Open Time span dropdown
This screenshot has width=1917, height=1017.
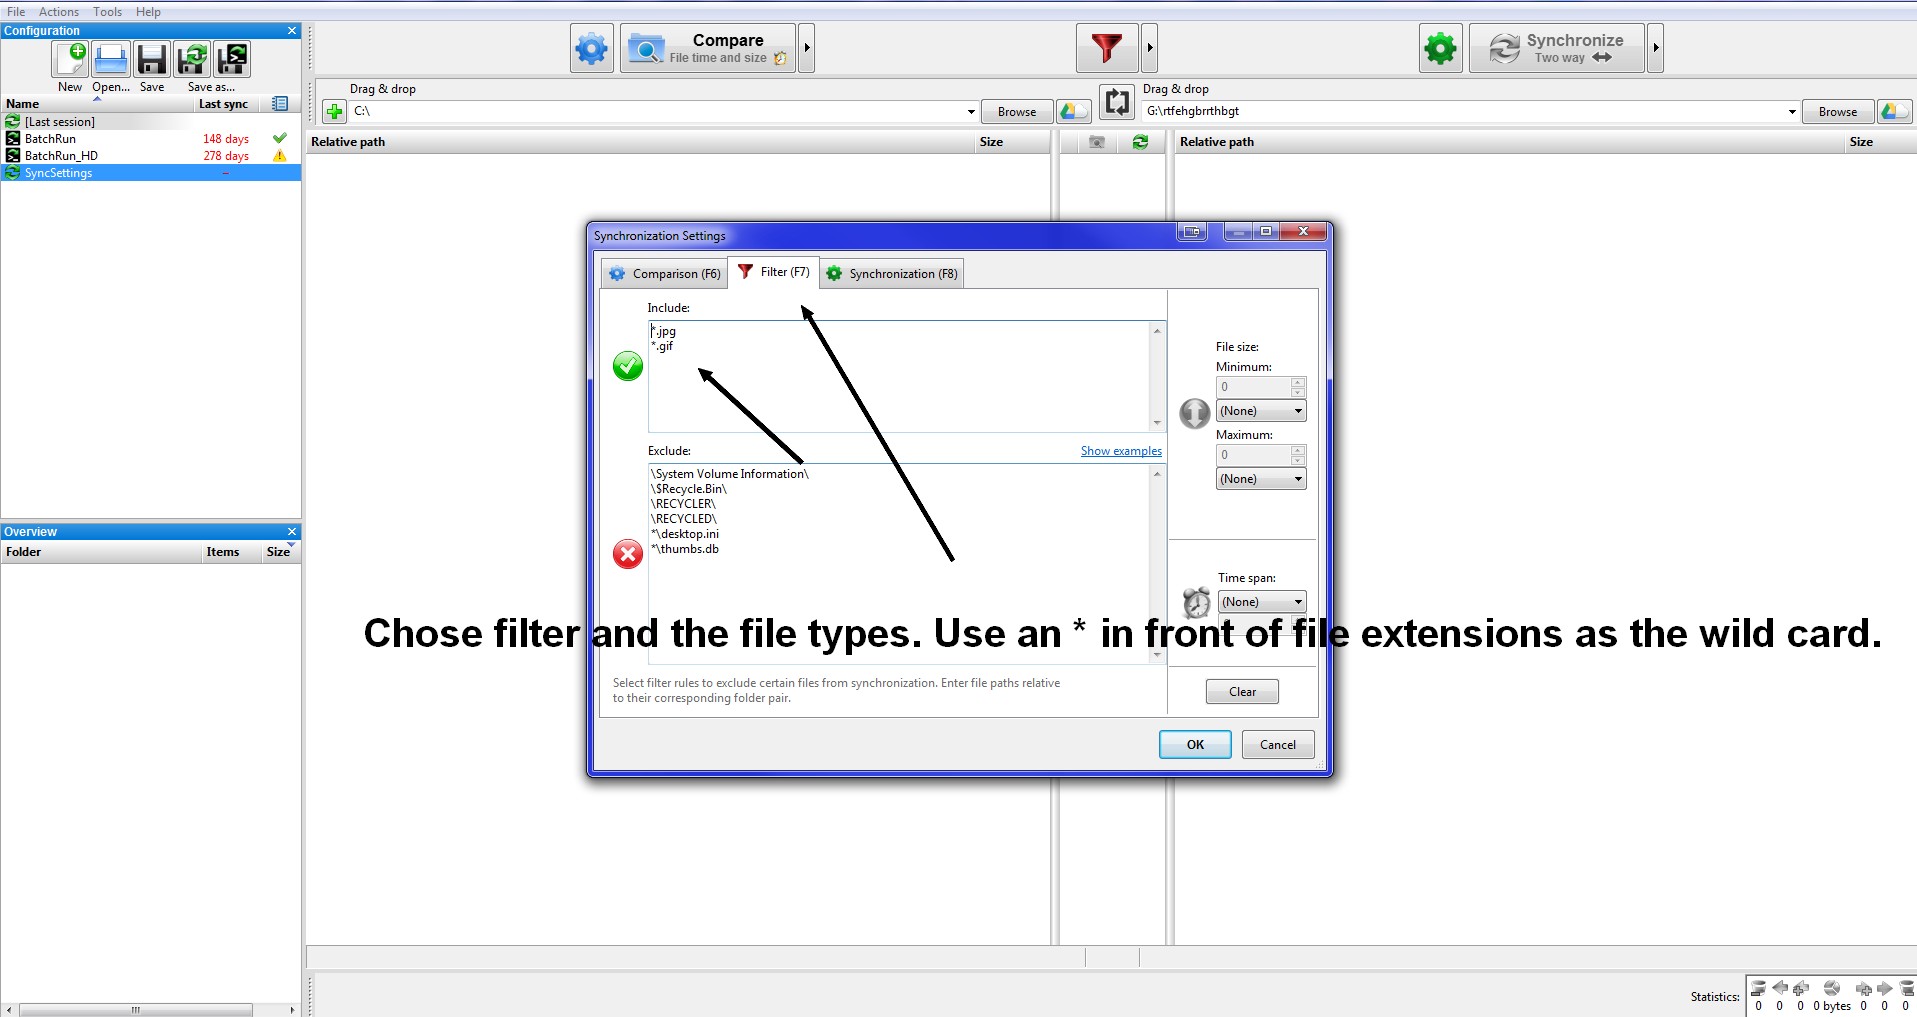(1261, 602)
